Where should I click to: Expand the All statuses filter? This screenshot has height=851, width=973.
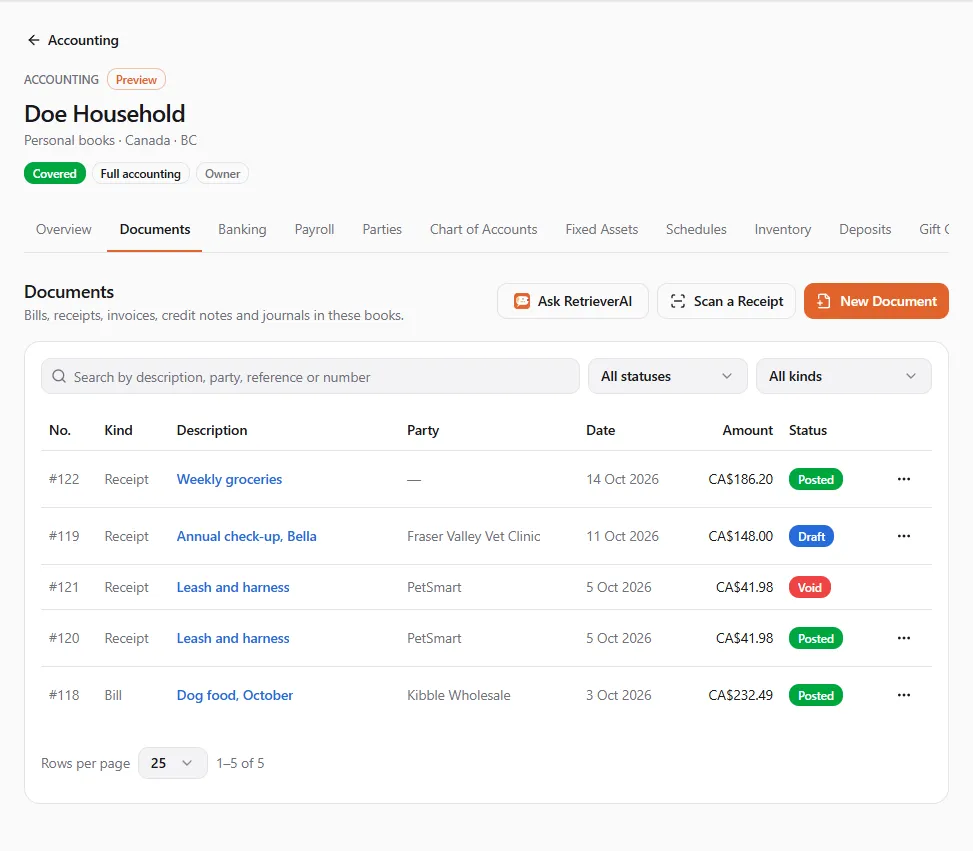click(668, 376)
